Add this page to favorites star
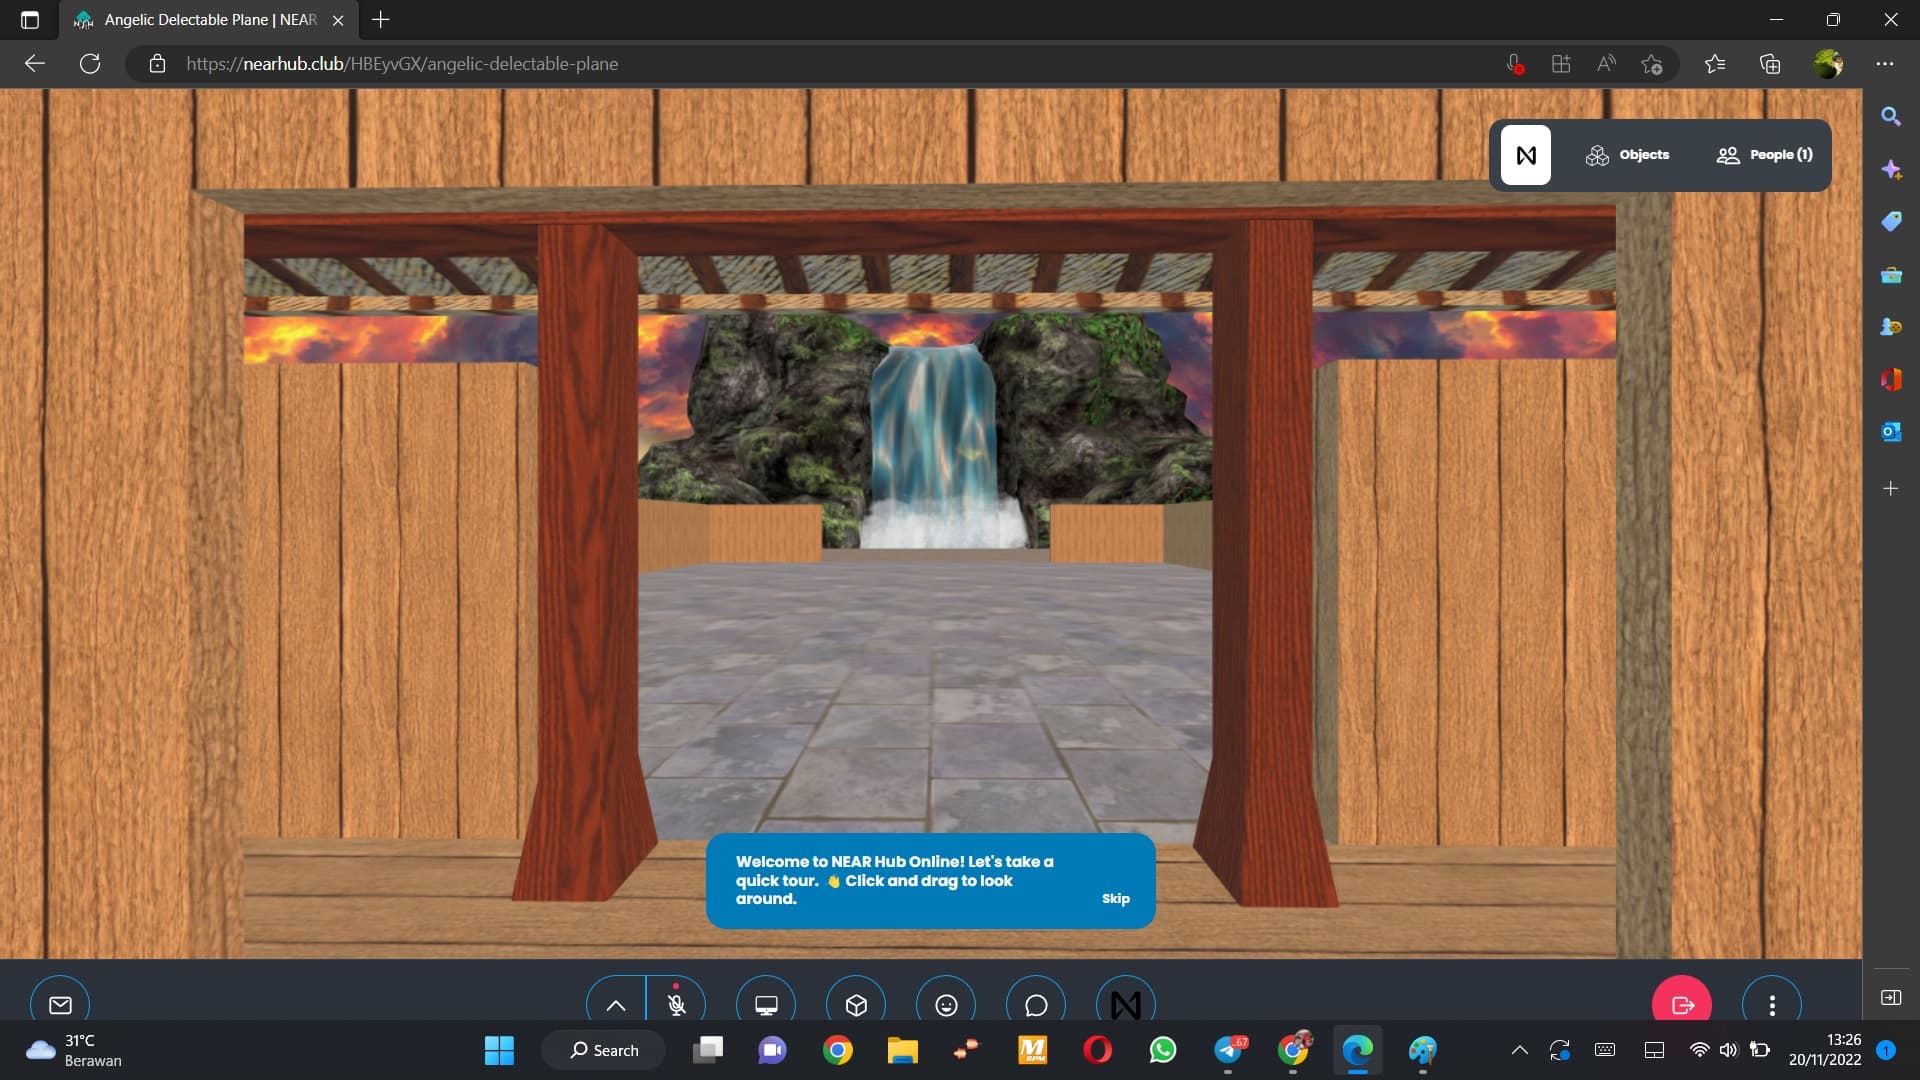 coord(1652,64)
